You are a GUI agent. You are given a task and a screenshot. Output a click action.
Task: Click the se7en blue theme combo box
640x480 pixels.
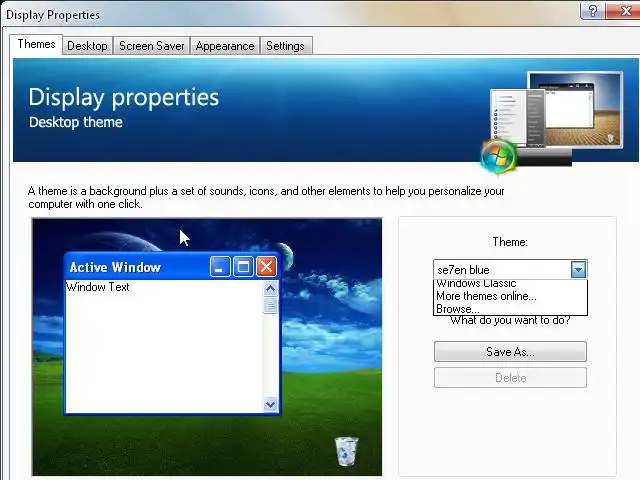[x=510, y=269]
